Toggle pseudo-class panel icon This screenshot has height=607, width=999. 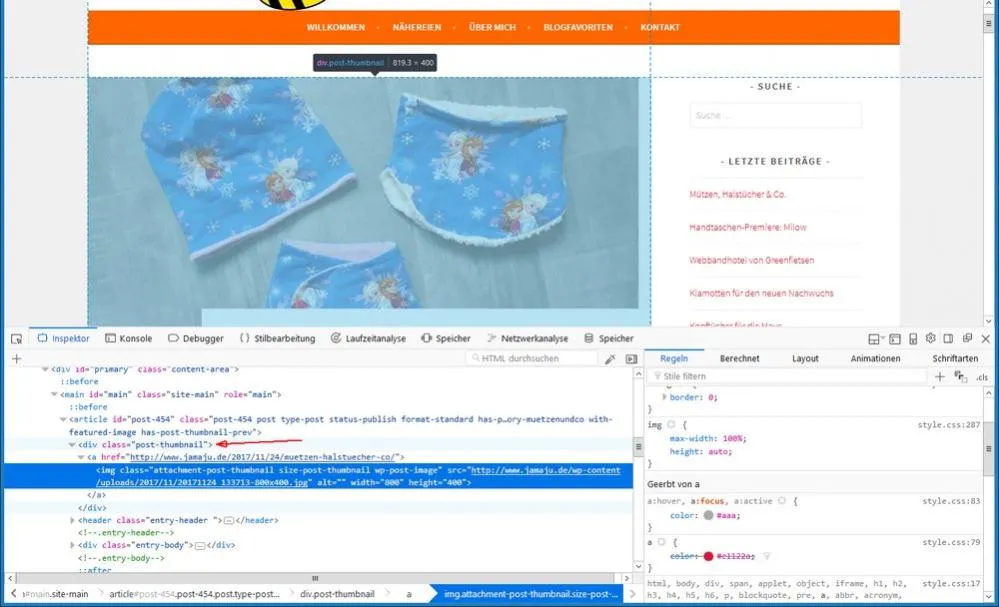(x=960, y=377)
